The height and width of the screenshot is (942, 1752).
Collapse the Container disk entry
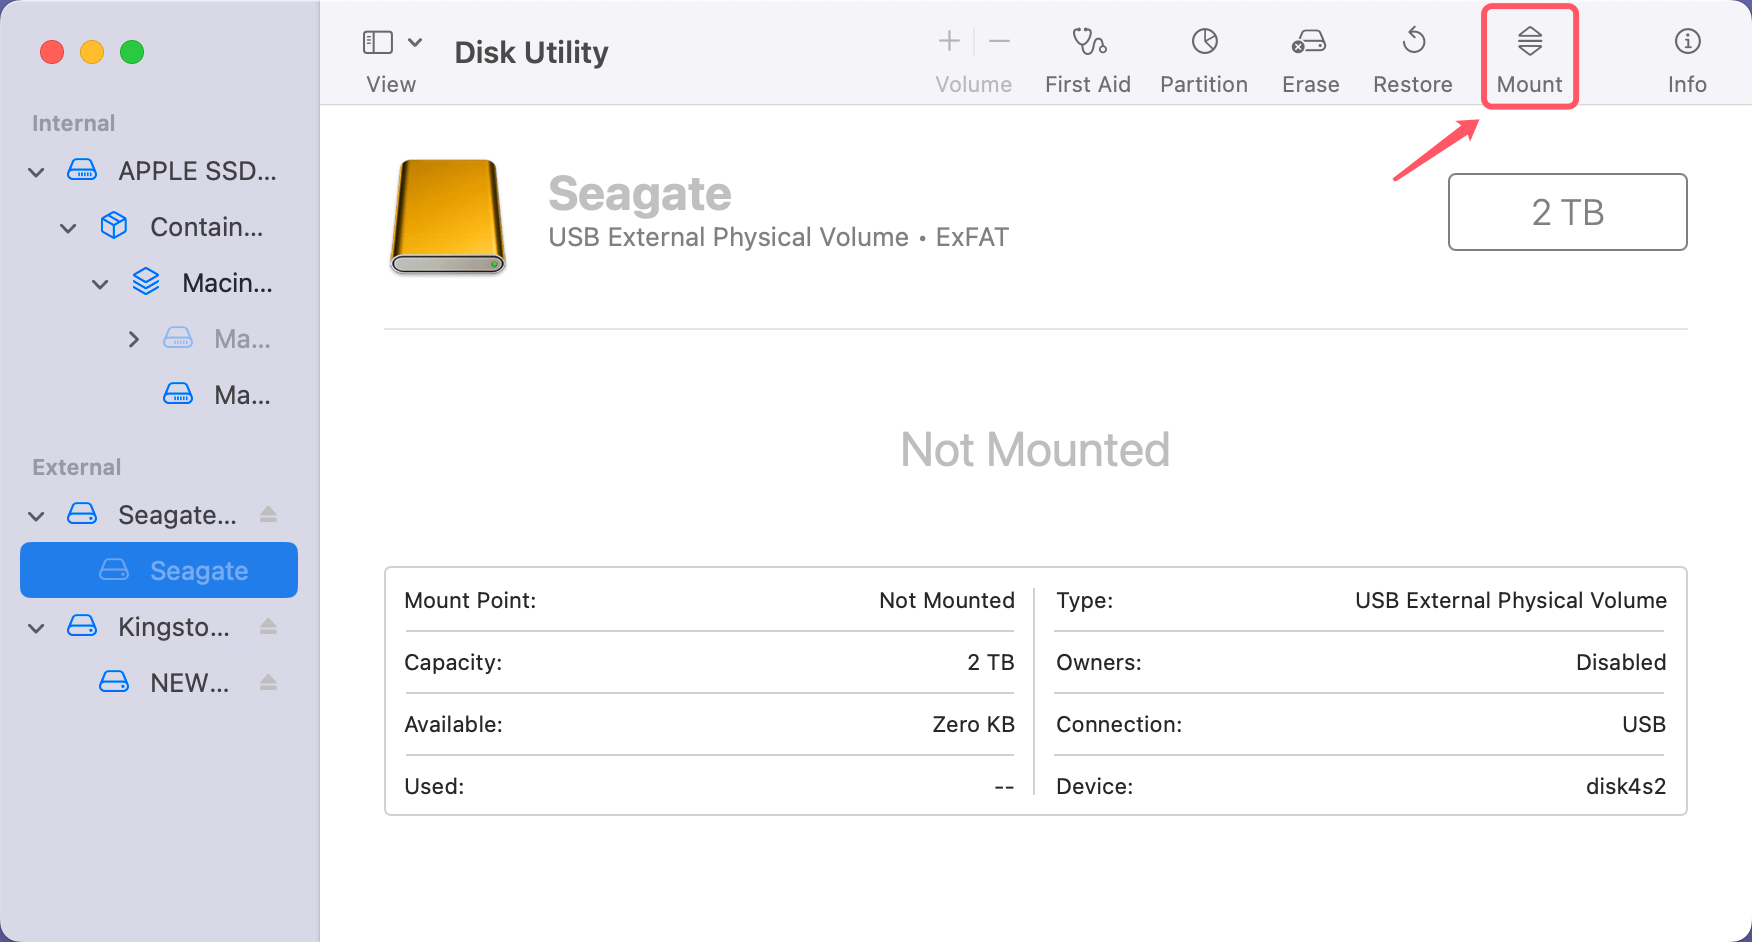68,227
